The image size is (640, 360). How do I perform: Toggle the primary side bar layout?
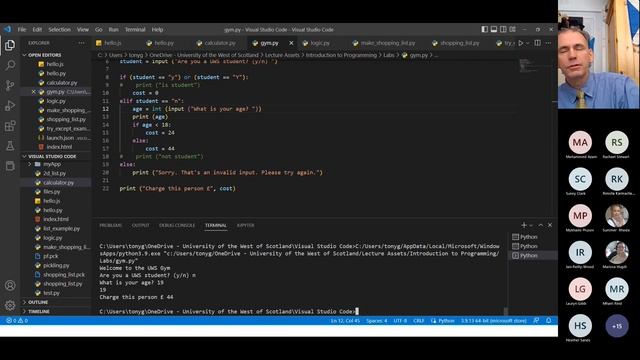484,29
